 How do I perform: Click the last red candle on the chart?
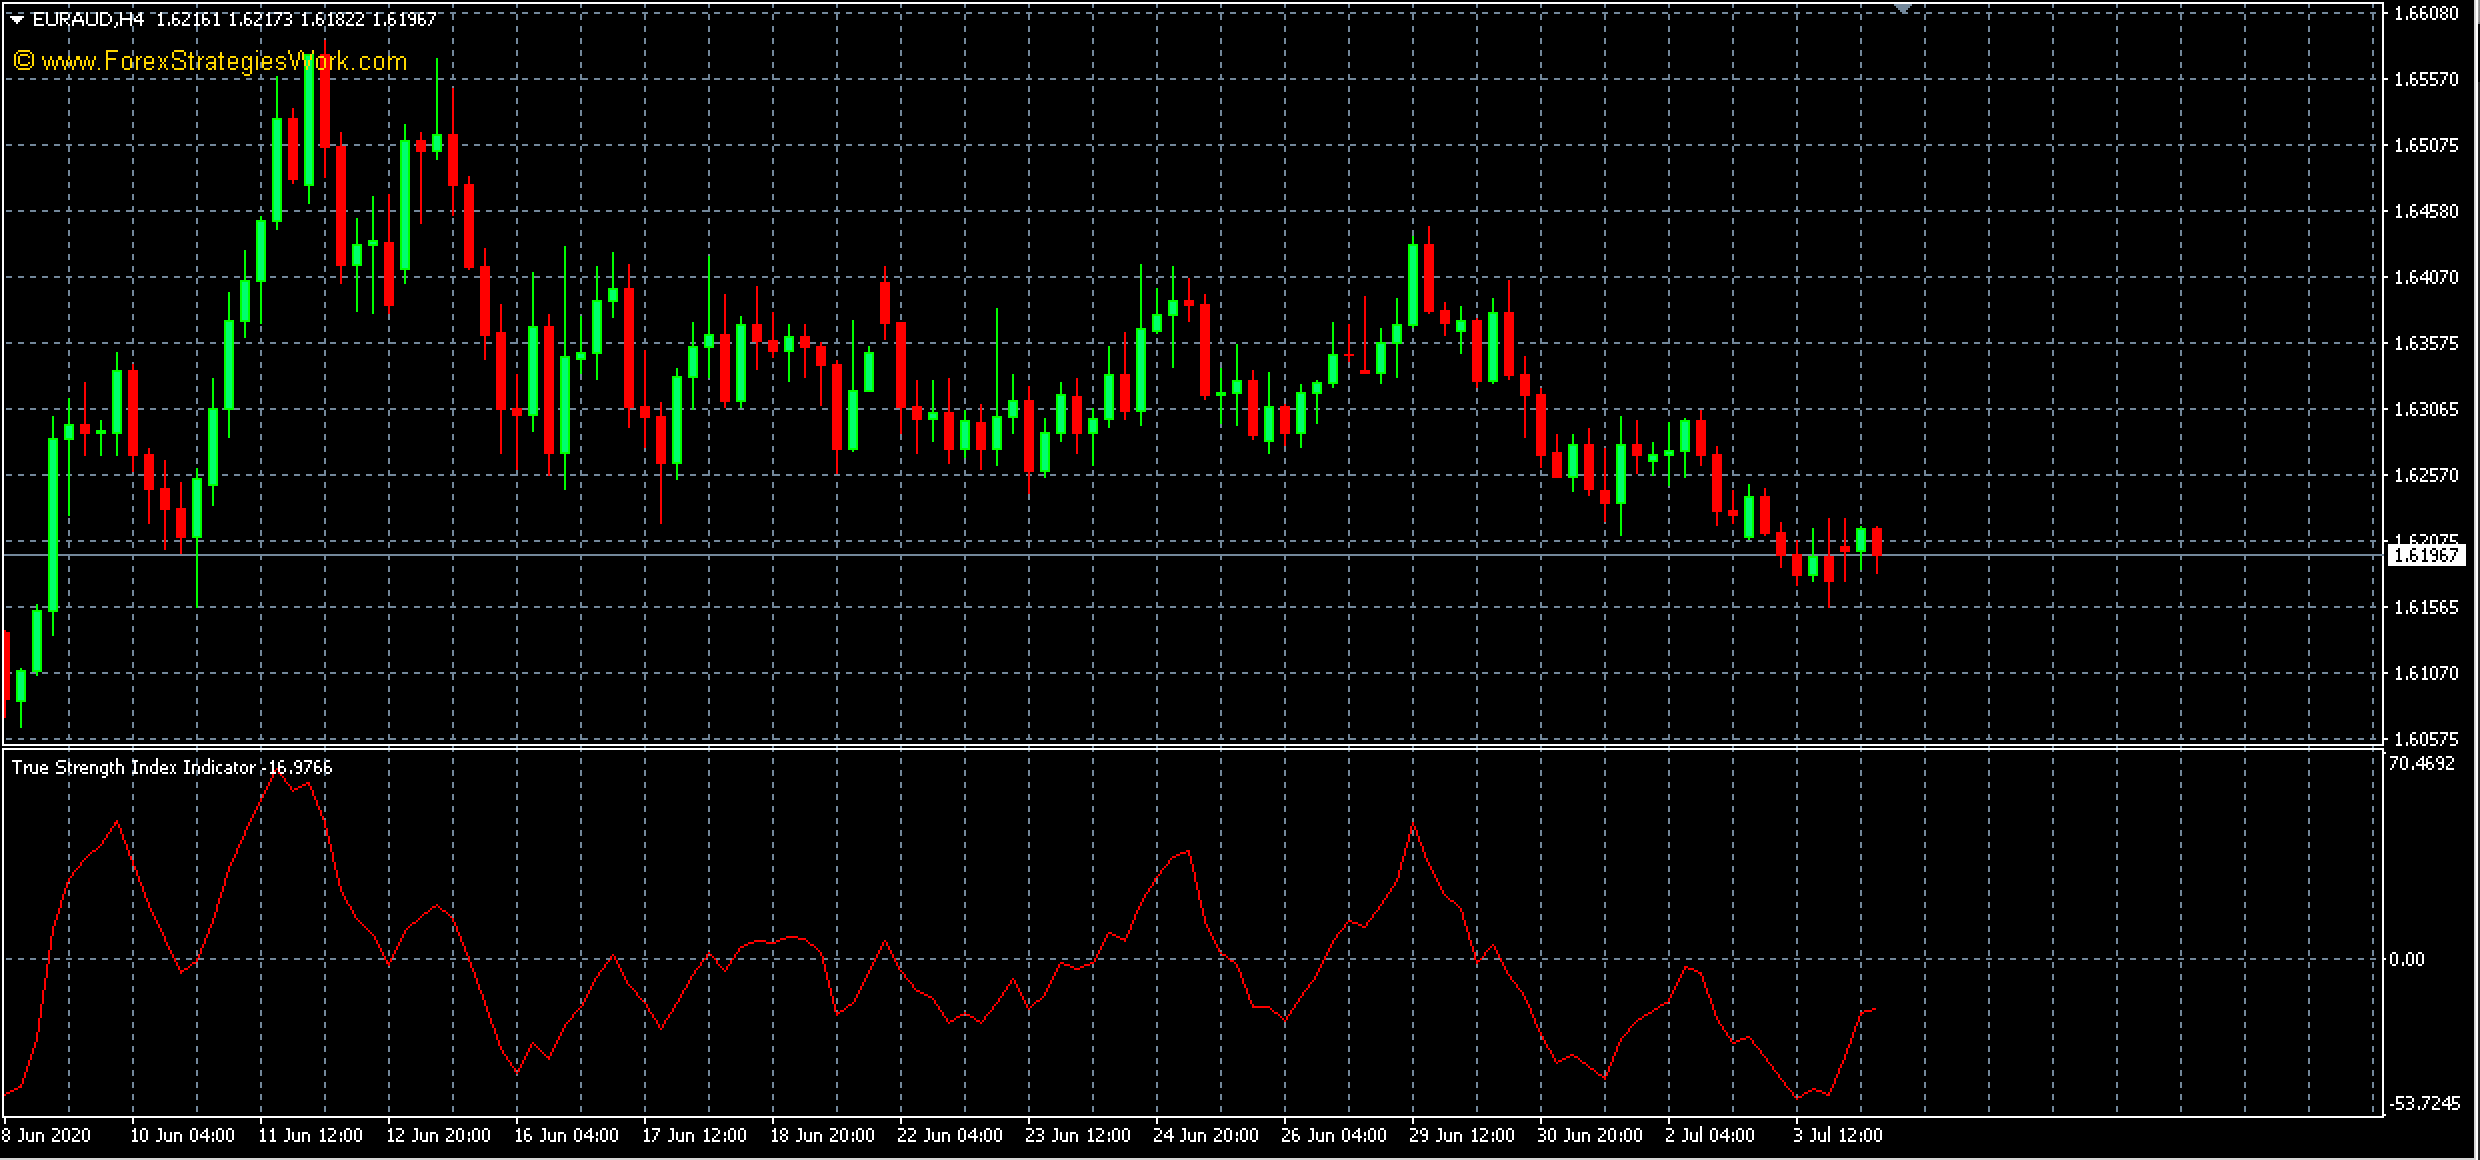1877,543
